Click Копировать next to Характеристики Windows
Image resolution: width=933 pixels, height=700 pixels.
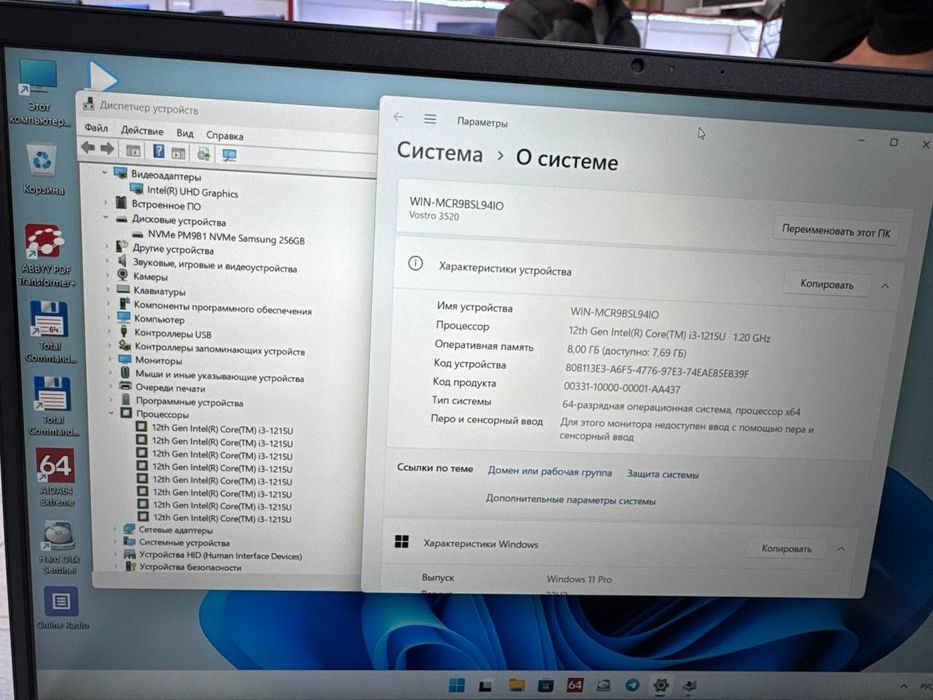pyautogui.click(x=786, y=548)
